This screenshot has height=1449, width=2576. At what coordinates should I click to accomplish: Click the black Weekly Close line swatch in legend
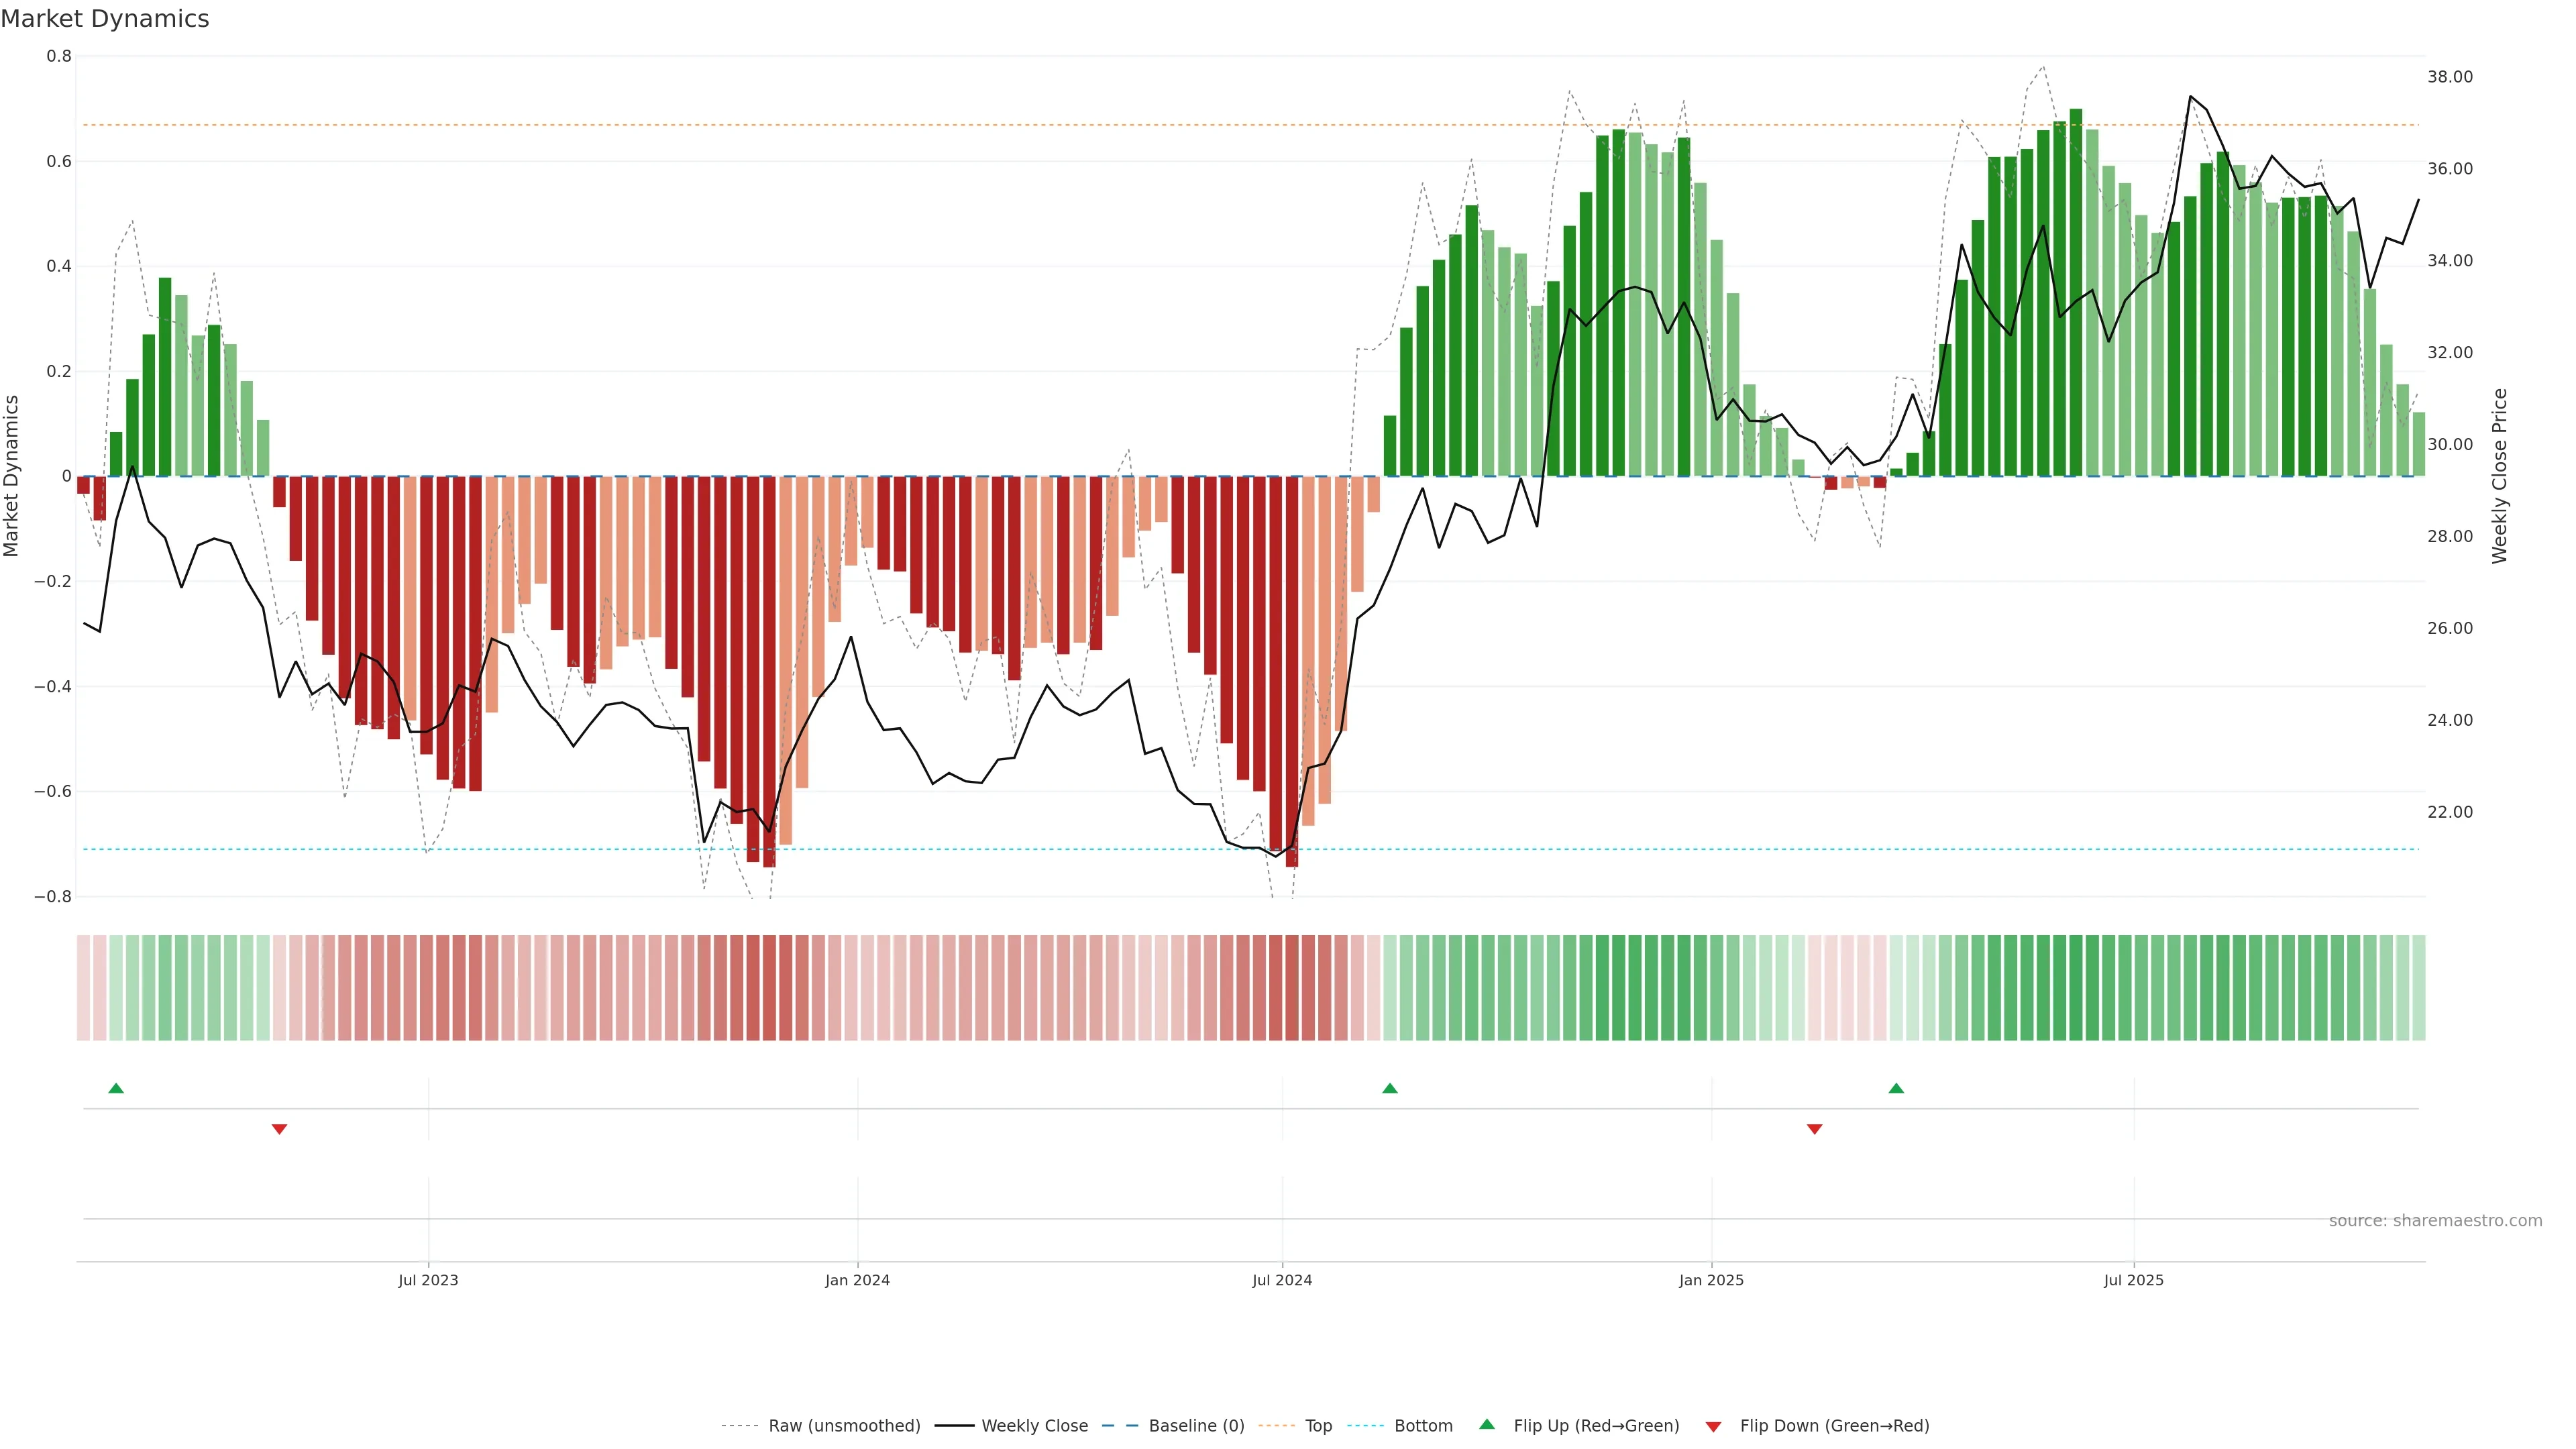pos(954,1426)
